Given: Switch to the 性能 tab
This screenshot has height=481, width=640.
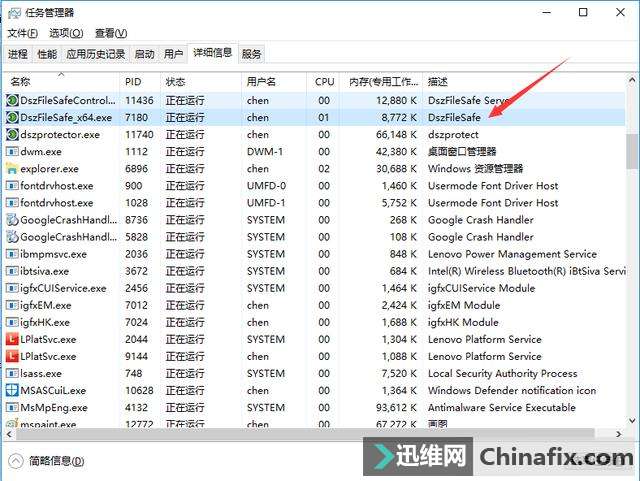Looking at the screenshot, I should (47, 54).
